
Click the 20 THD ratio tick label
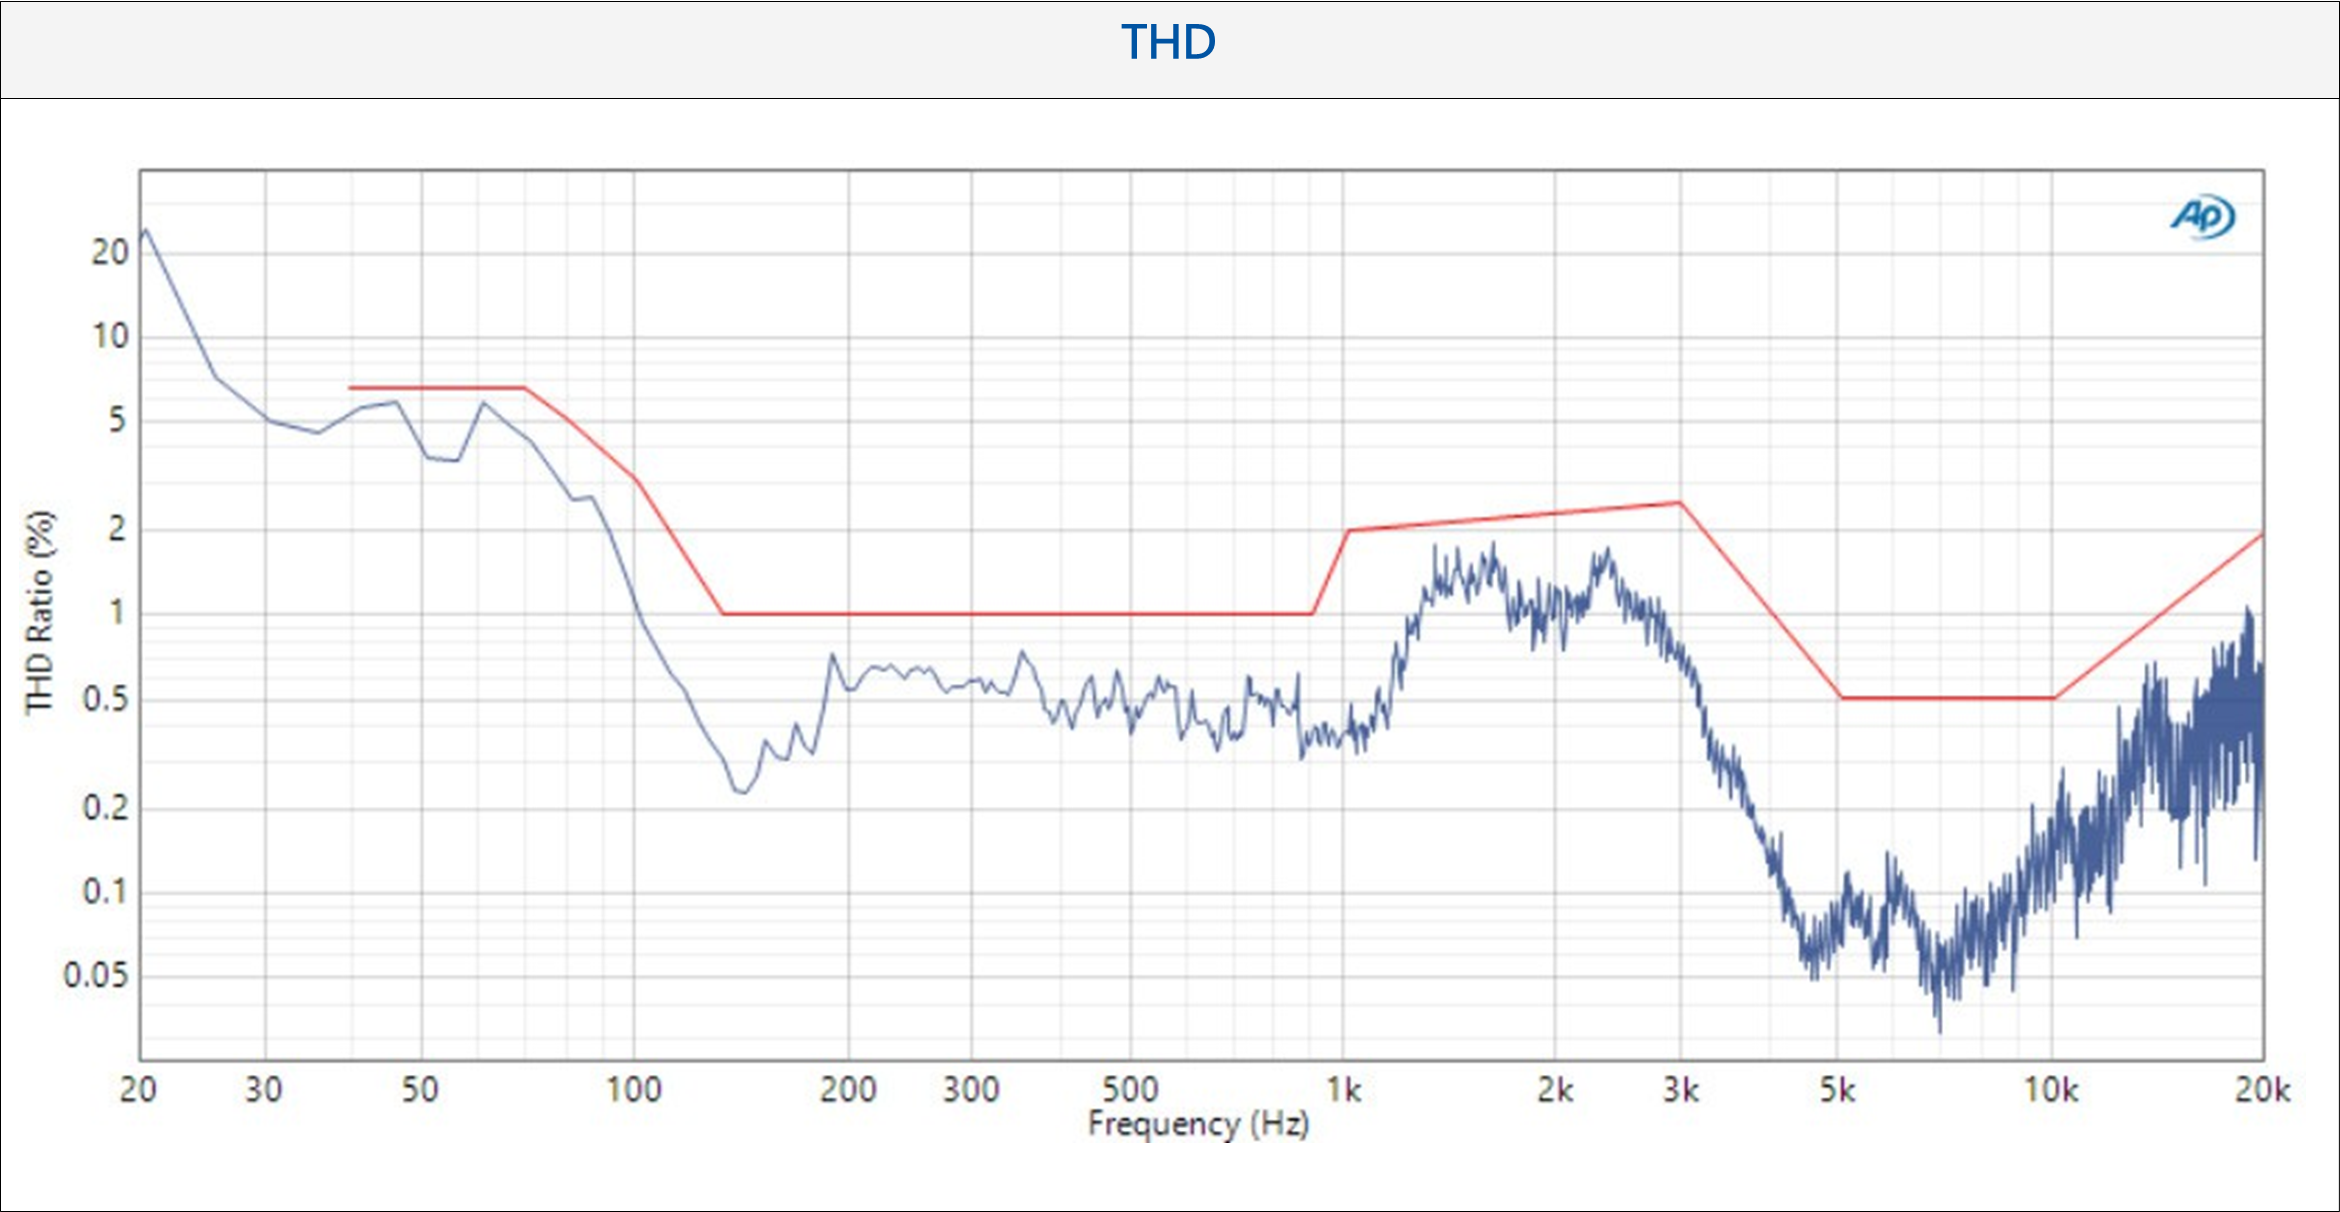point(110,252)
